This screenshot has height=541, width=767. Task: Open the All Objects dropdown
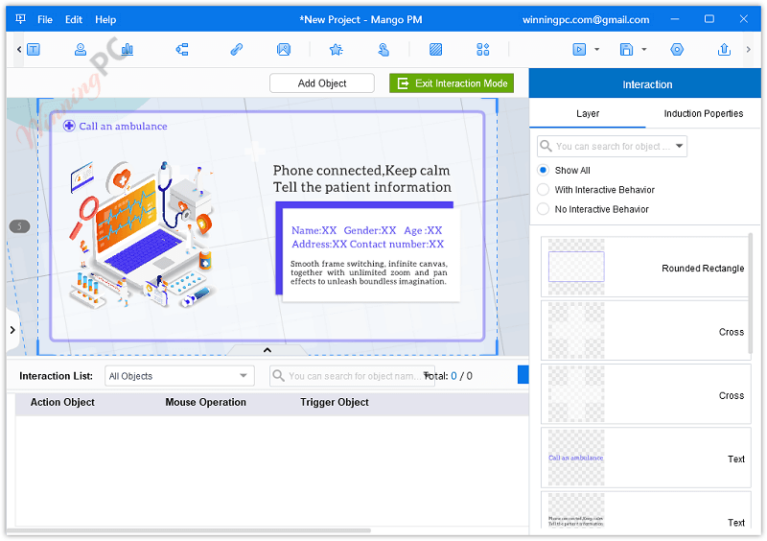point(179,376)
